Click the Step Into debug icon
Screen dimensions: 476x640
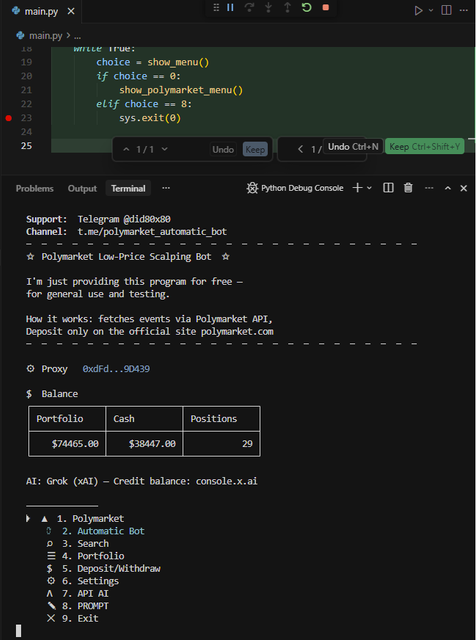coord(268,7)
